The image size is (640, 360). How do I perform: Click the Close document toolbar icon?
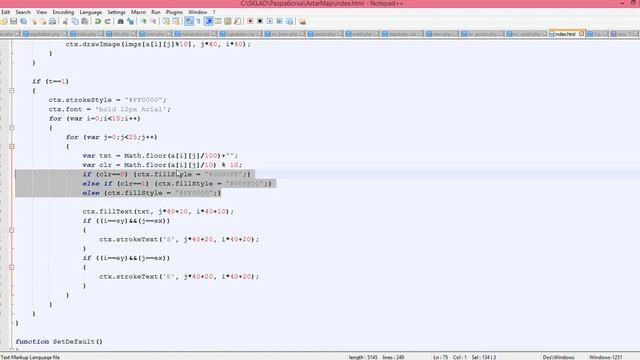pyautogui.click(x=33, y=21)
